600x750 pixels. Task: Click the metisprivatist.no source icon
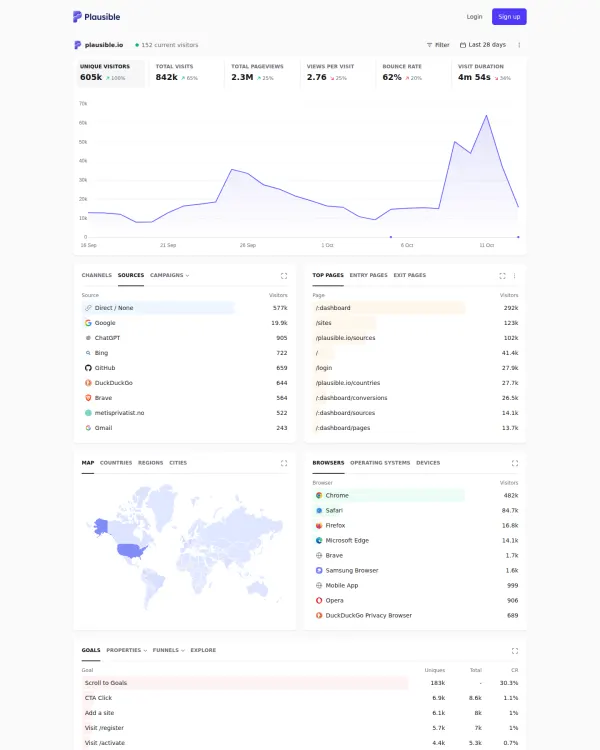(88, 413)
